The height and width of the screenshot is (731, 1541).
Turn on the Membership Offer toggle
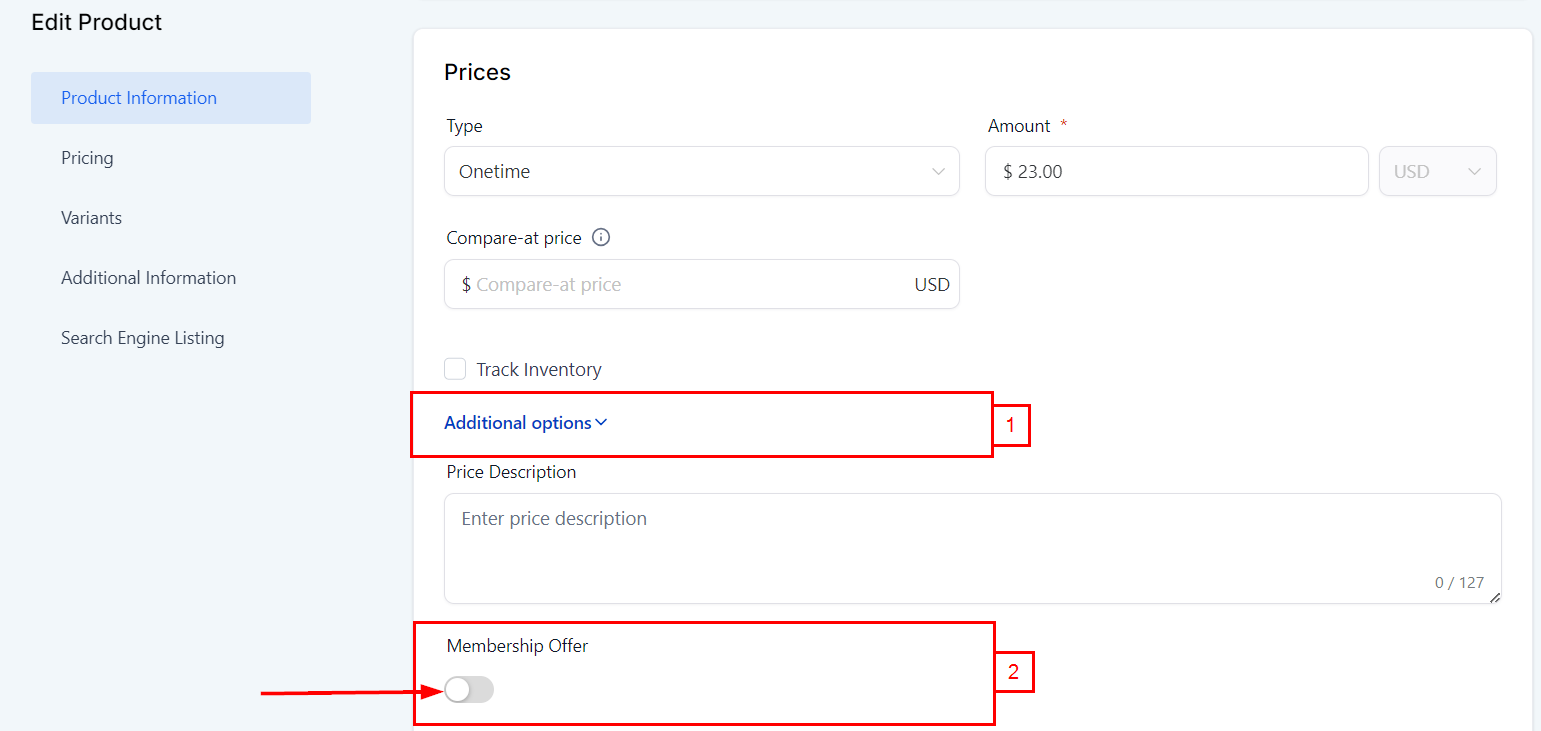click(x=469, y=689)
